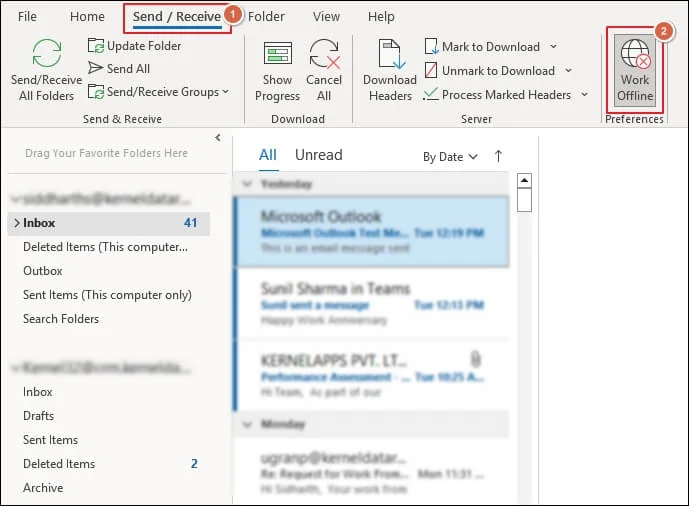The height and width of the screenshot is (506, 689).
Task: Reverse sort order with the arrow
Action: pos(498,156)
